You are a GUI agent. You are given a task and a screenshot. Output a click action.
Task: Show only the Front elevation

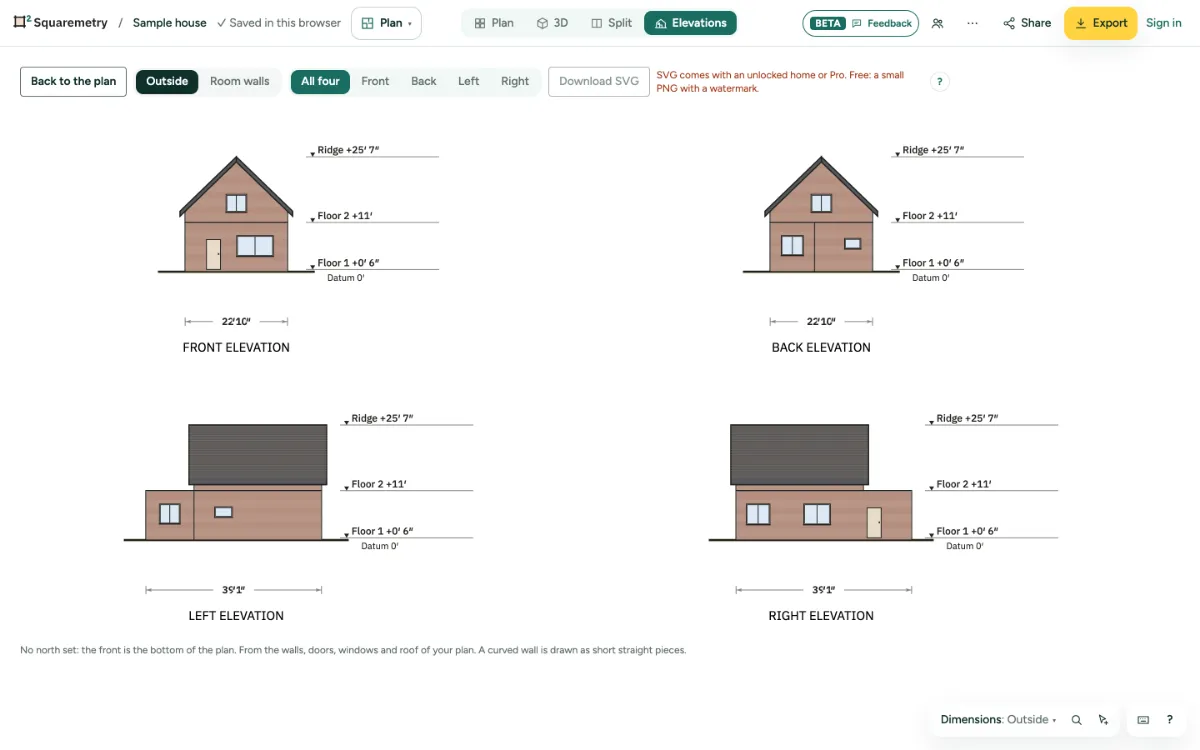click(375, 82)
